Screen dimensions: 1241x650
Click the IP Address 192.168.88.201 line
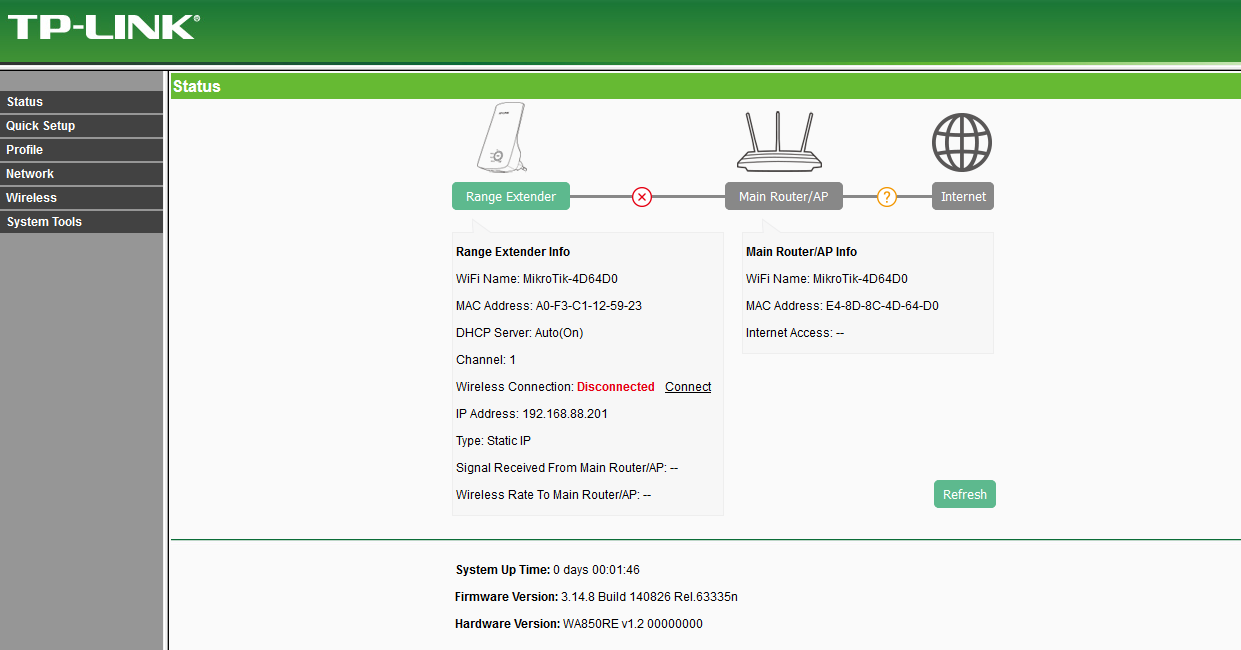pos(532,414)
